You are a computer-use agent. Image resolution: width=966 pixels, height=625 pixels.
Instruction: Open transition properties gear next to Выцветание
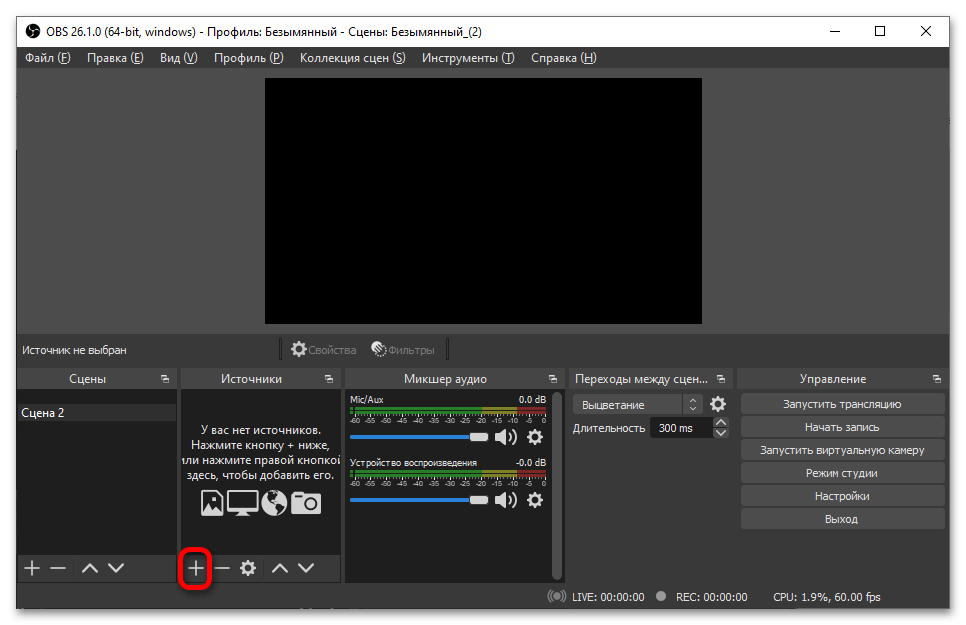[x=718, y=404]
